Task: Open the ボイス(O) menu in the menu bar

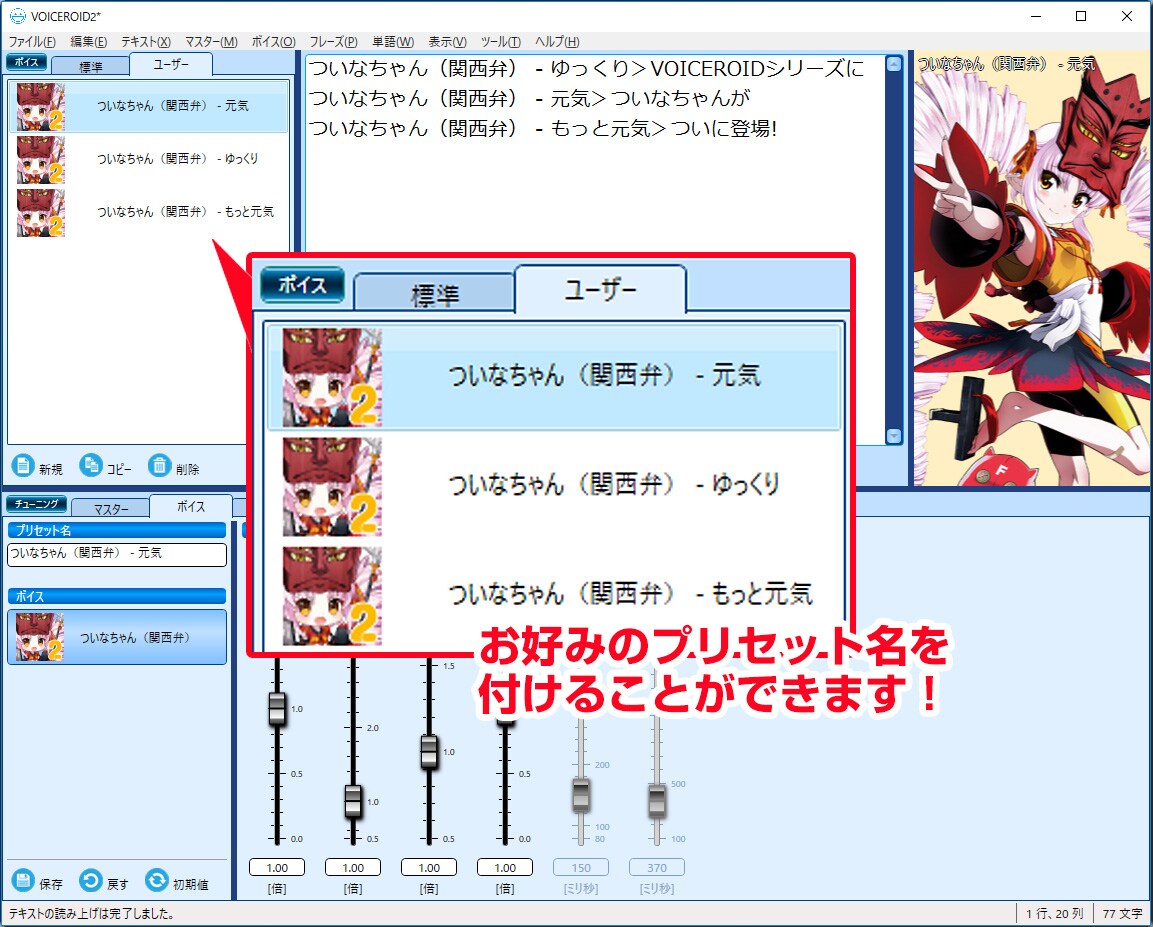Action: (273, 42)
